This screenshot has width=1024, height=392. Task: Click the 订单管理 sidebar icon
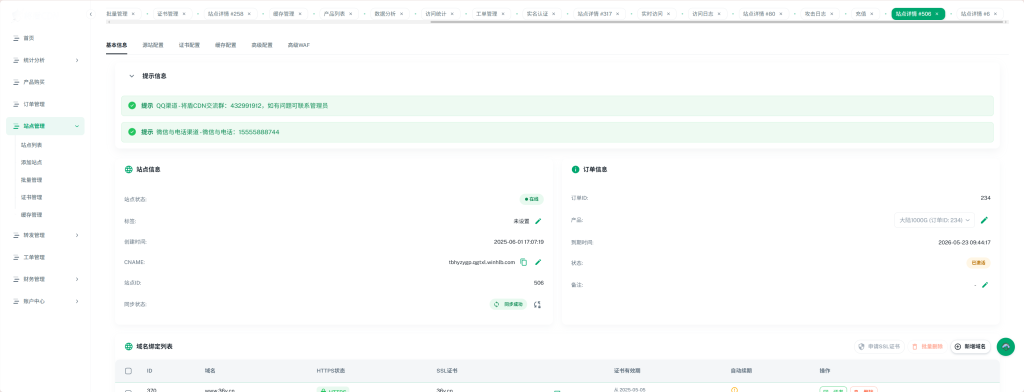click(16, 105)
